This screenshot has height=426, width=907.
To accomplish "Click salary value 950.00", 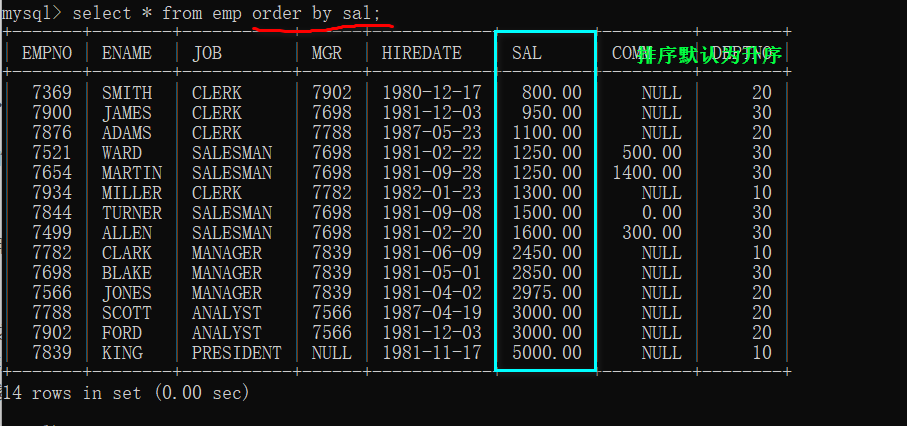I will pyautogui.click(x=552, y=113).
